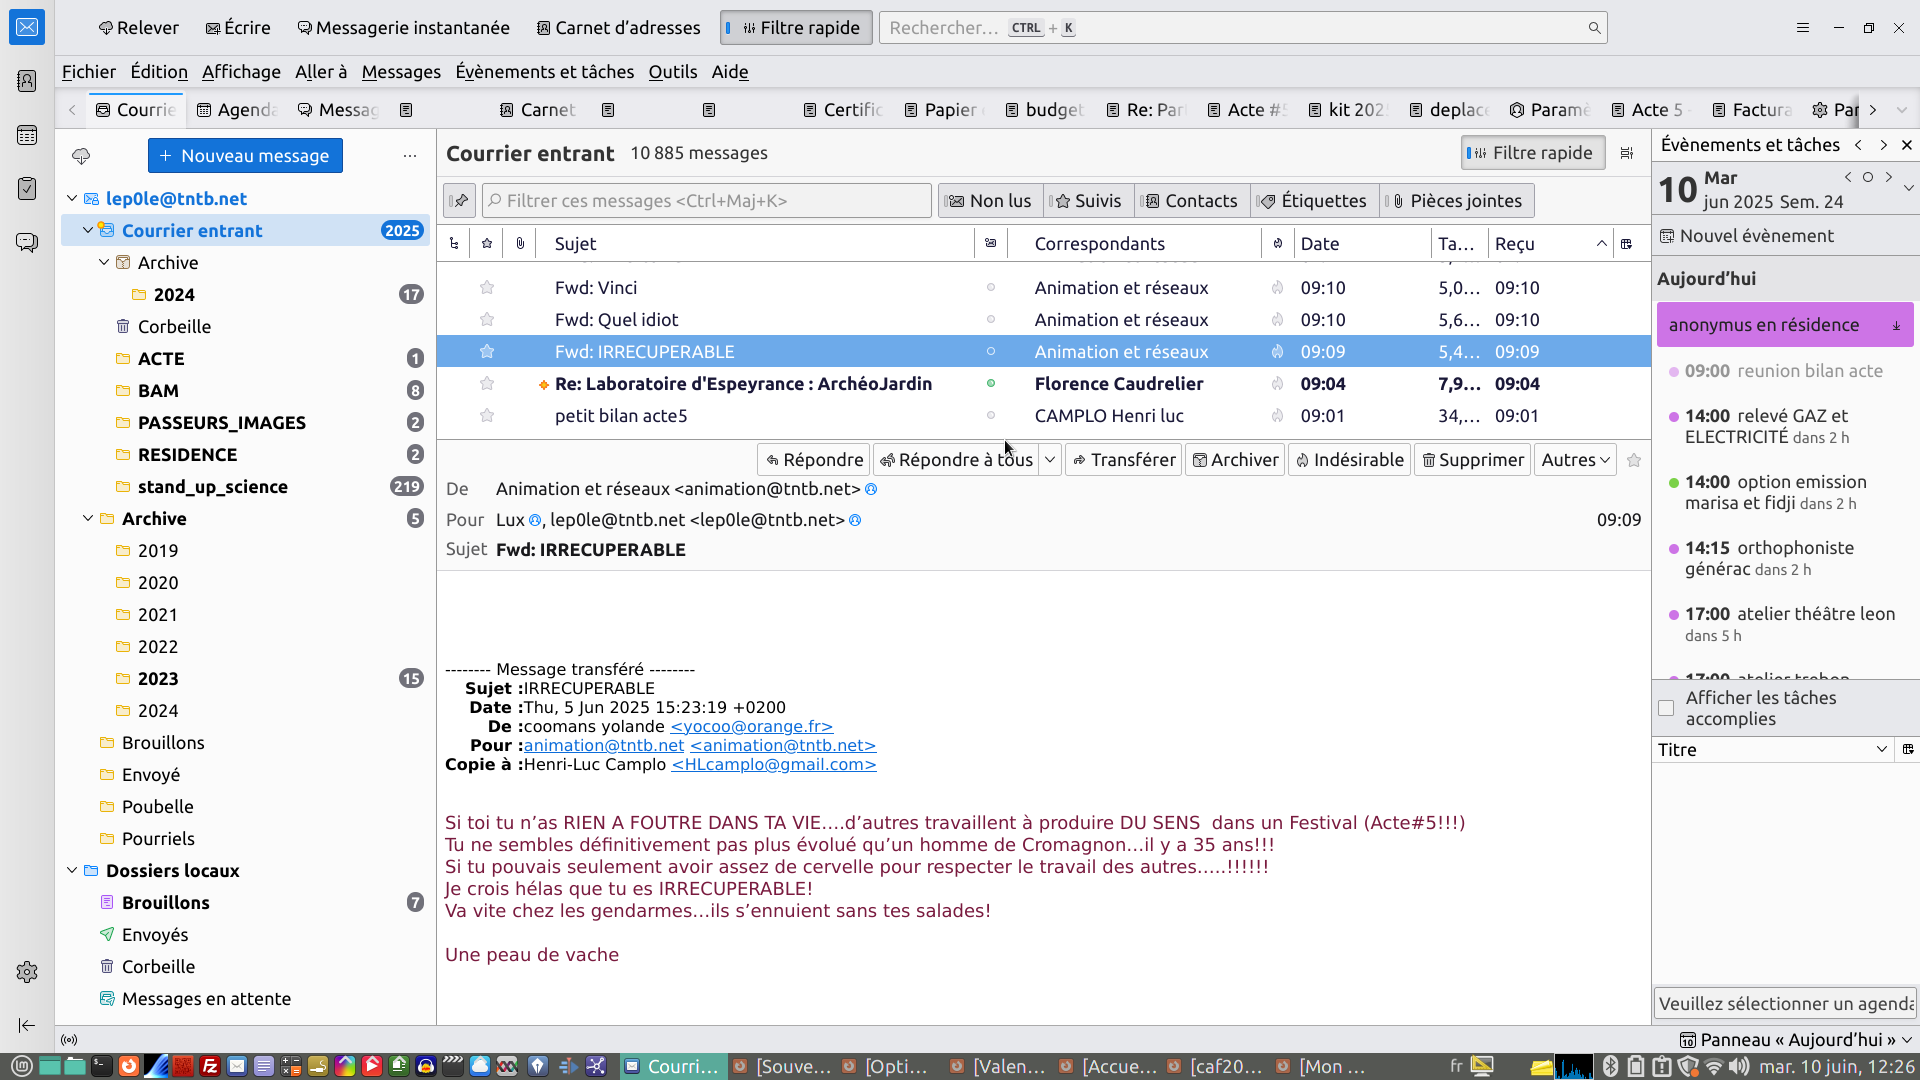Collapse the Archive folder tree

click(88, 519)
